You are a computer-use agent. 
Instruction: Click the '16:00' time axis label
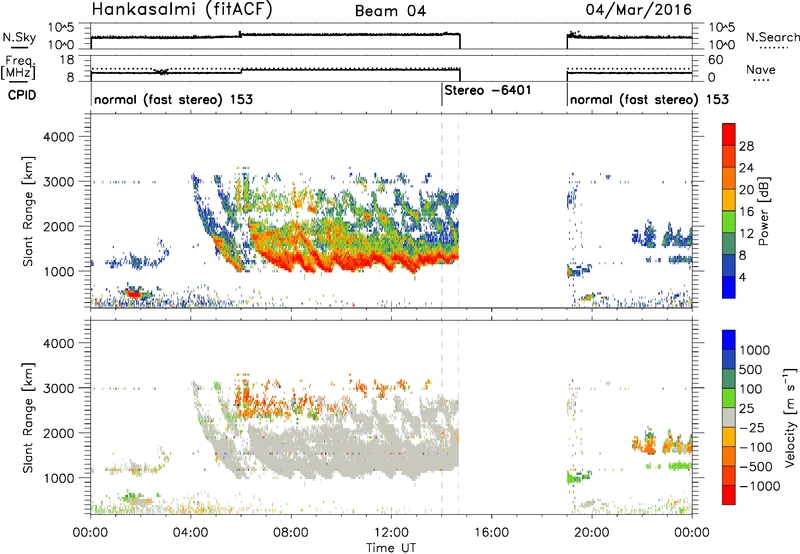pyautogui.click(x=491, y=533)
